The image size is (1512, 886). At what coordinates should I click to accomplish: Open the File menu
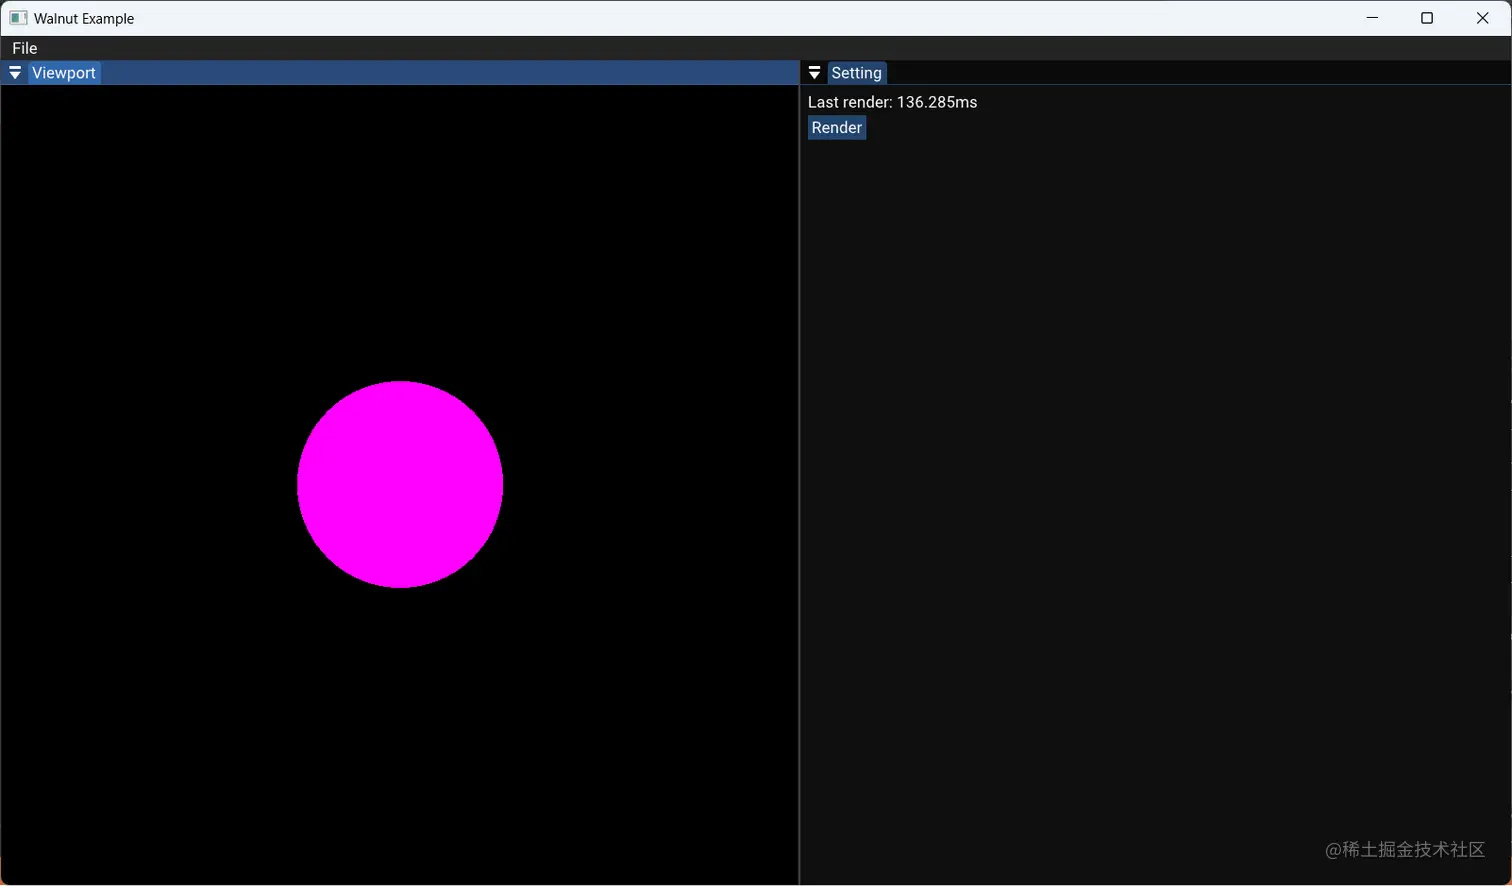25,48
